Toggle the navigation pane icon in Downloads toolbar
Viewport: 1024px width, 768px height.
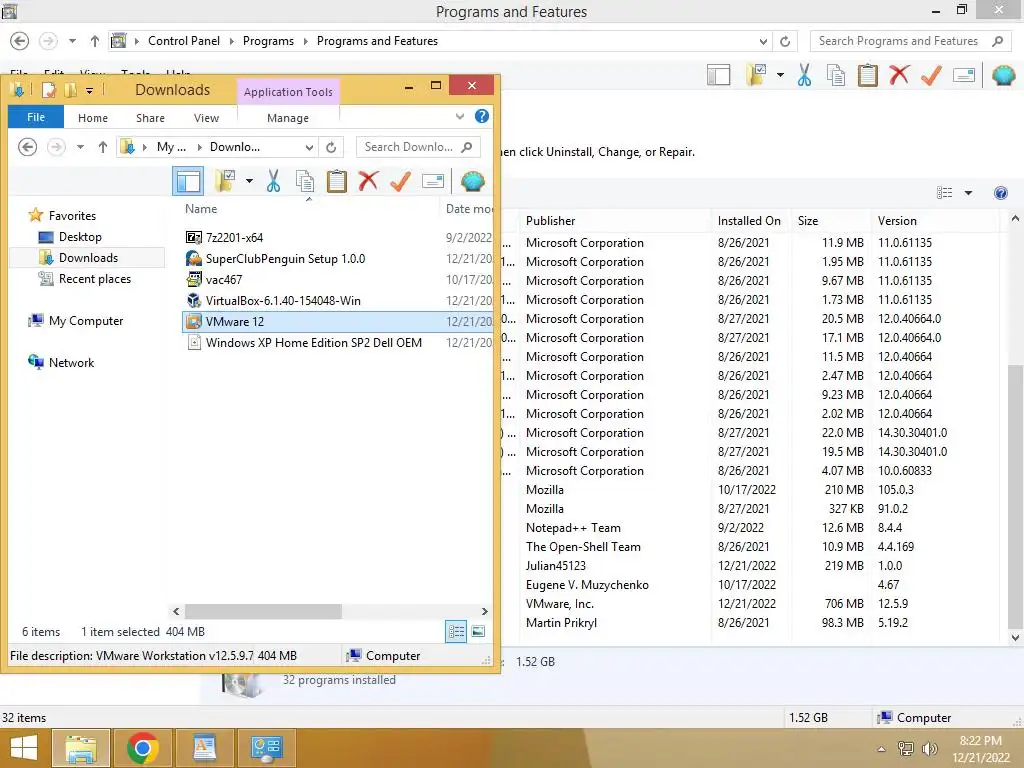[188, 181]
